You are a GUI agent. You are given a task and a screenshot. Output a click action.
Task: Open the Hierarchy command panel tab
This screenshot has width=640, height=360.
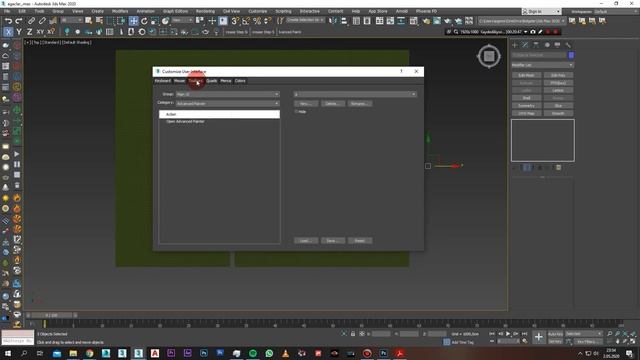pyautogui.click(x=536, y=45)
